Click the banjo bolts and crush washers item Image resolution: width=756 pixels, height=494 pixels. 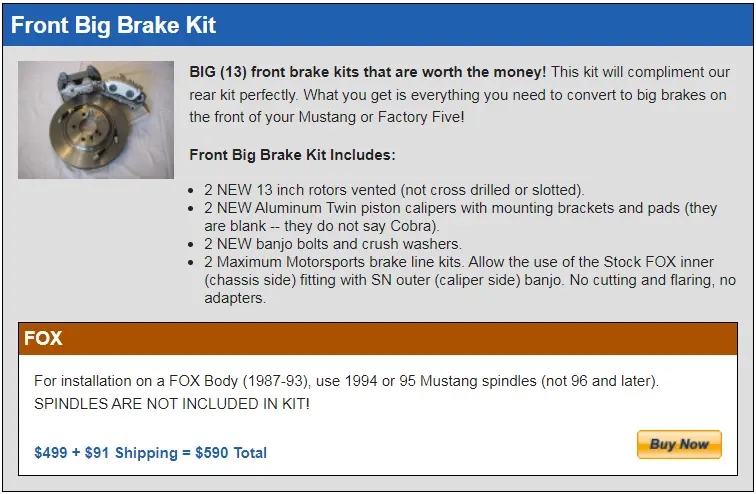pos(333,244)
